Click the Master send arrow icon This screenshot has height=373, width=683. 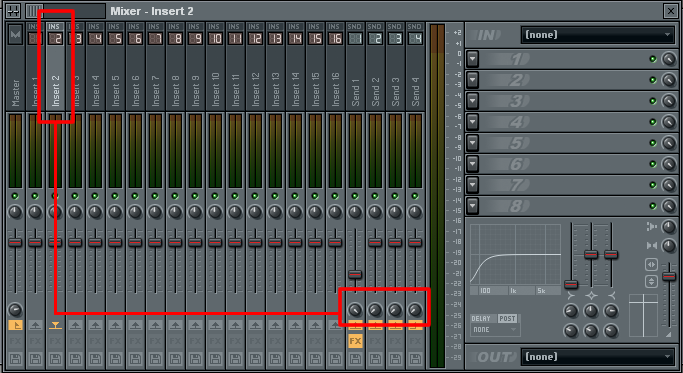(x=15, y=325)
